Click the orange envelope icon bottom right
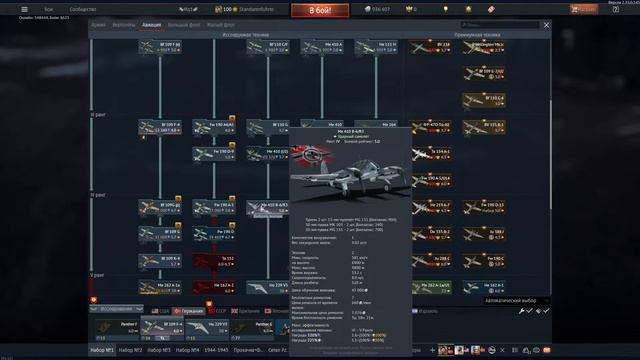Screen dimensions: 640x360 [x=547, y=350]
